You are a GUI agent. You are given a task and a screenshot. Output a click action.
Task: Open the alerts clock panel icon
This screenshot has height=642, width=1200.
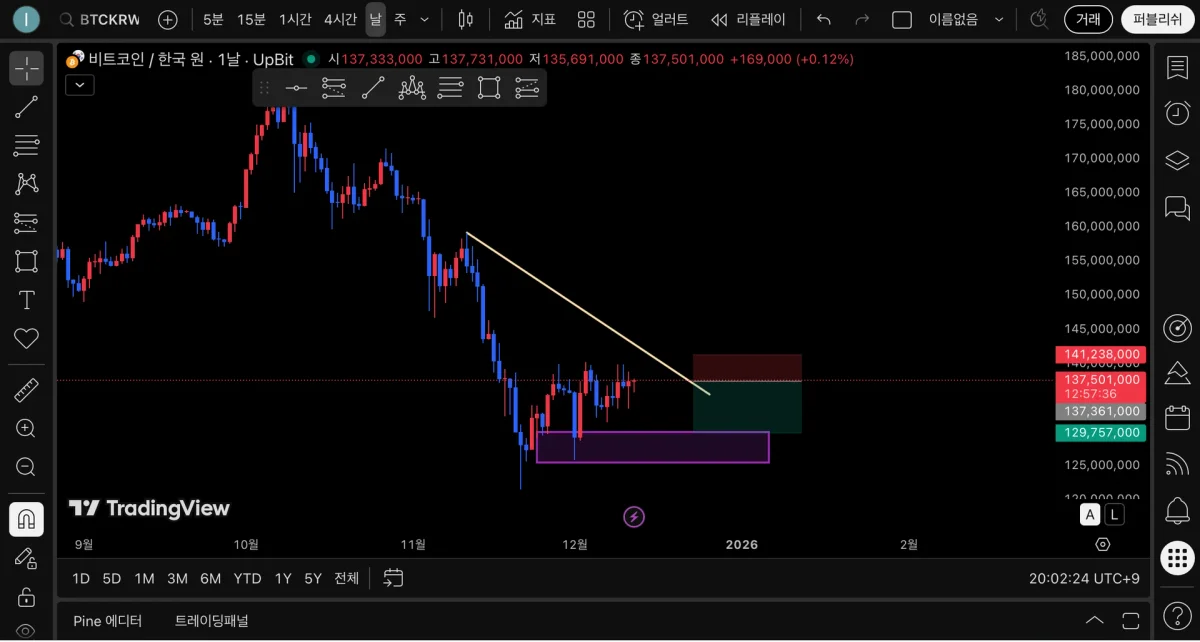(x=1177, y=114)
